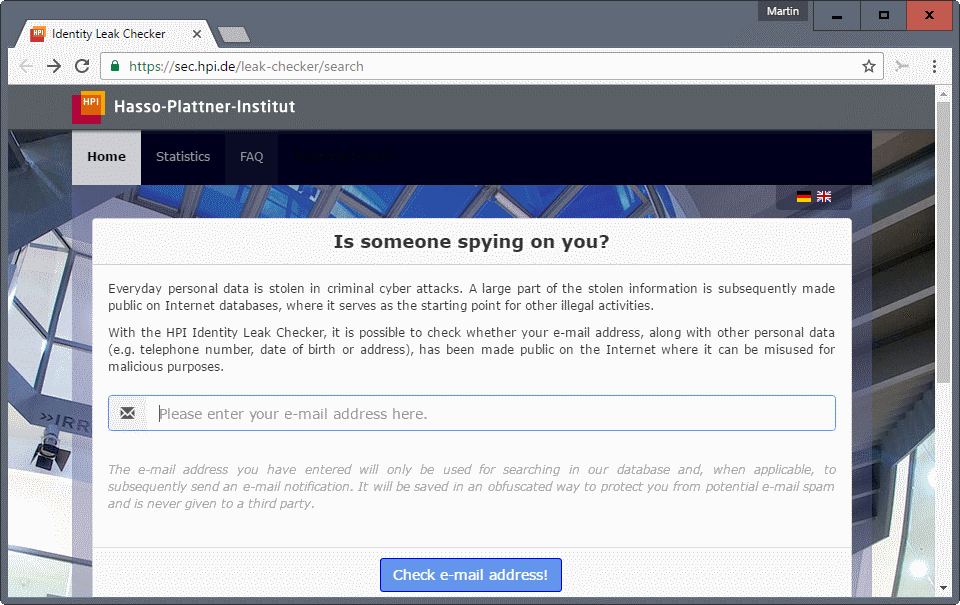This screenshot has width=960, height=605.
Task: Minimize the browser window
Action: 836,15
